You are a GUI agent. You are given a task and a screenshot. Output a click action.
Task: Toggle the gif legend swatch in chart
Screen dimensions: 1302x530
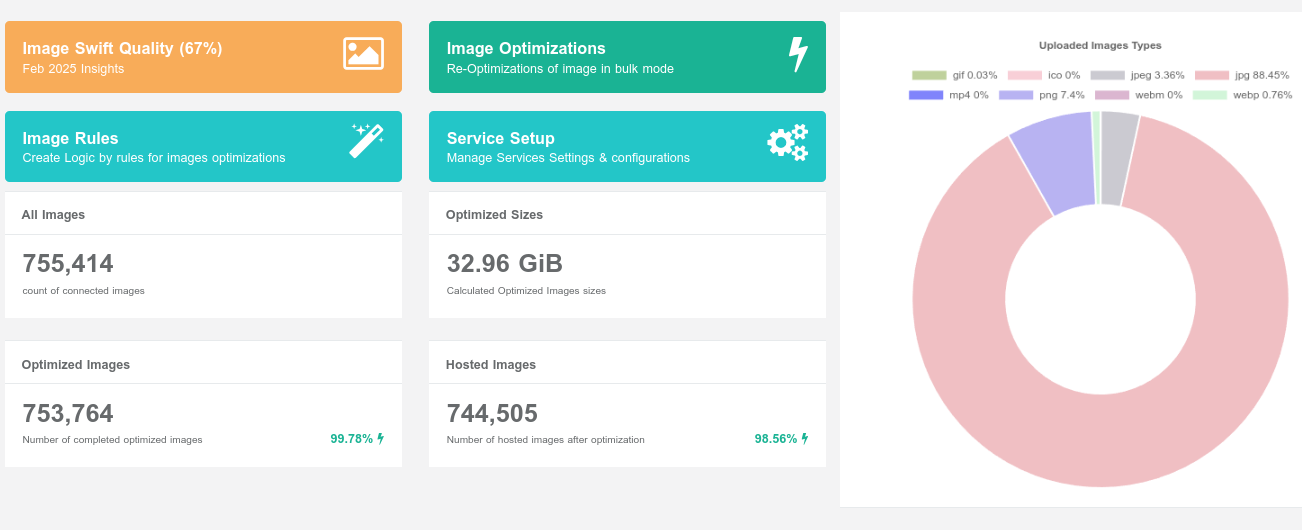click(928, 76)
